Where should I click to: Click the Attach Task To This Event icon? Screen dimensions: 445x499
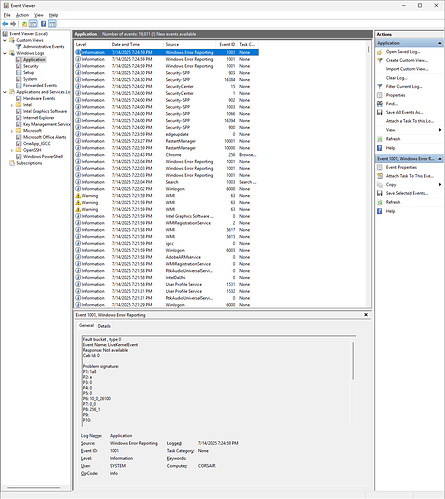tap(380, 176)
